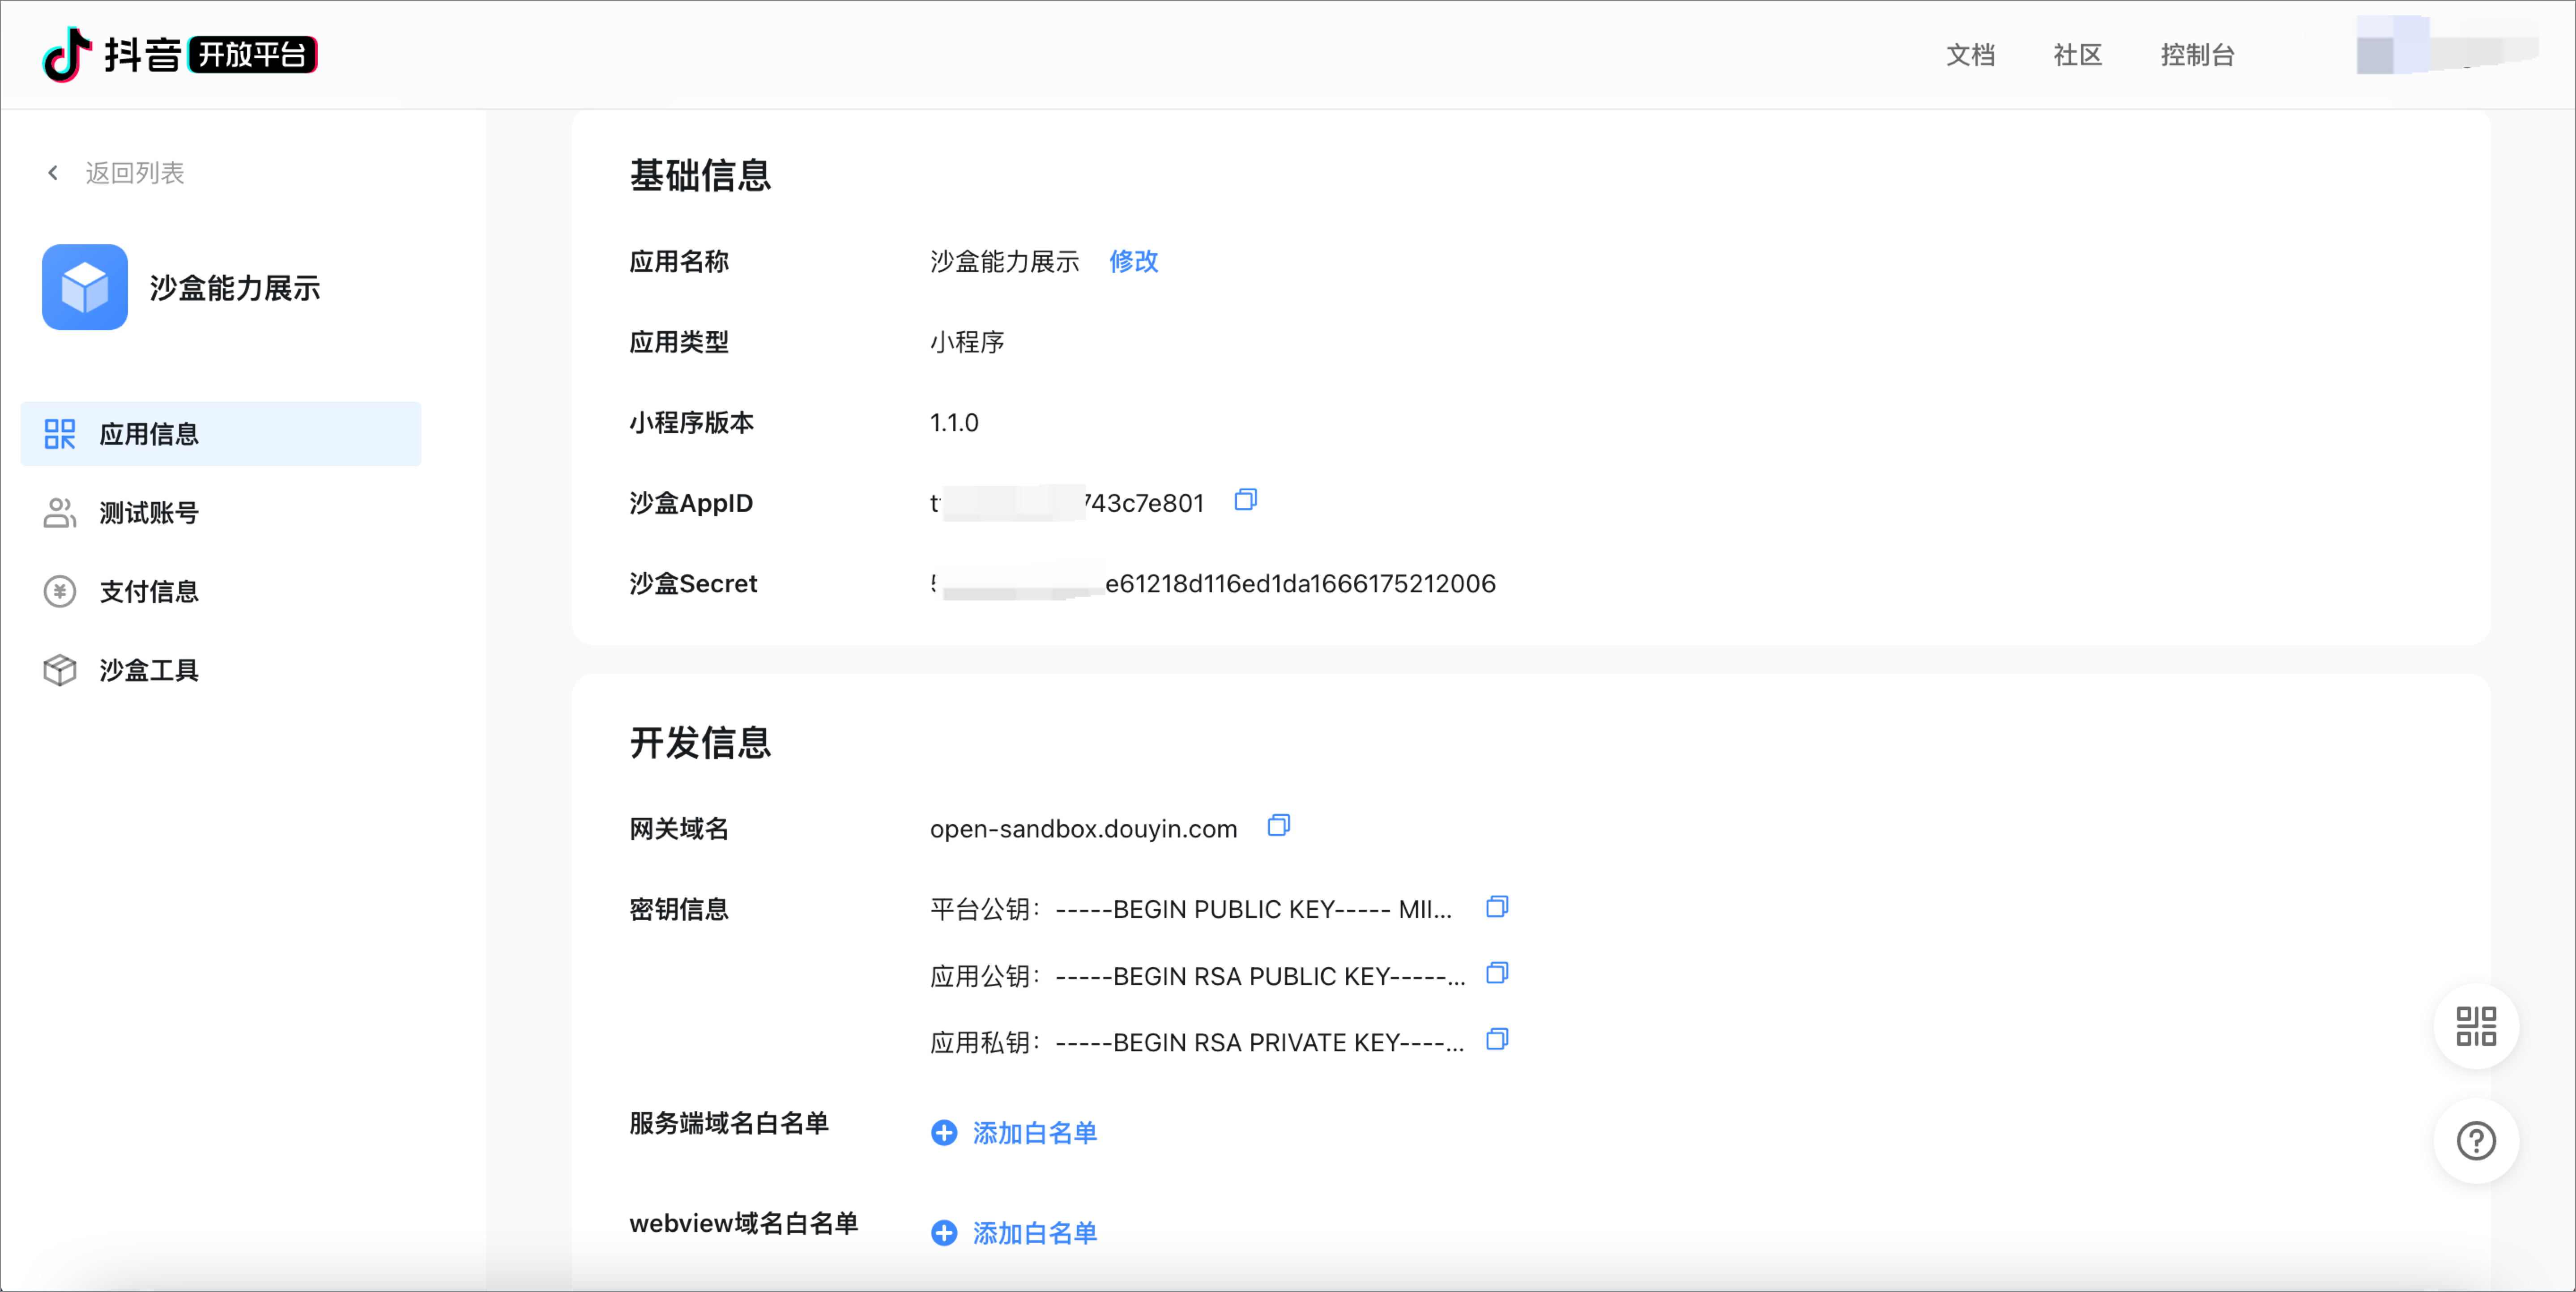Open the 文档 menu in header
2576x1292 pixels.
tap(1970, 55)
